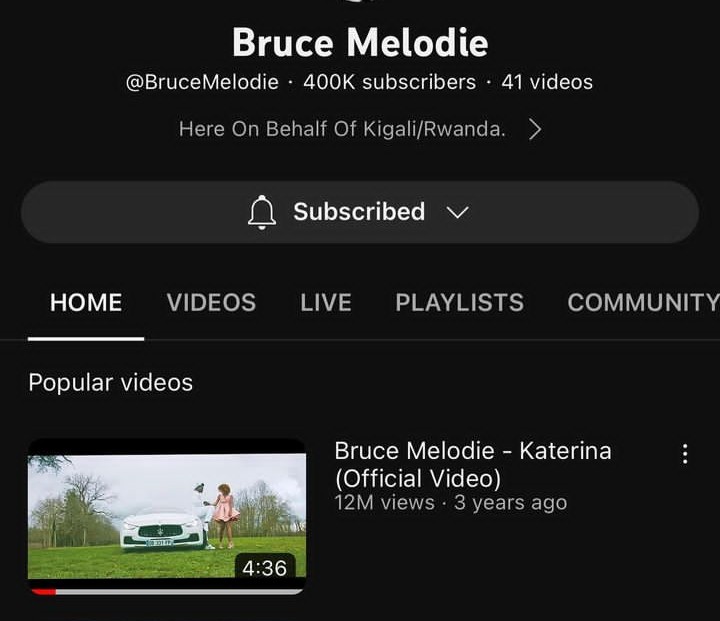Click the 12M views metadata line
The width and height of the screenshot is (720, 621).
[450, 502]
